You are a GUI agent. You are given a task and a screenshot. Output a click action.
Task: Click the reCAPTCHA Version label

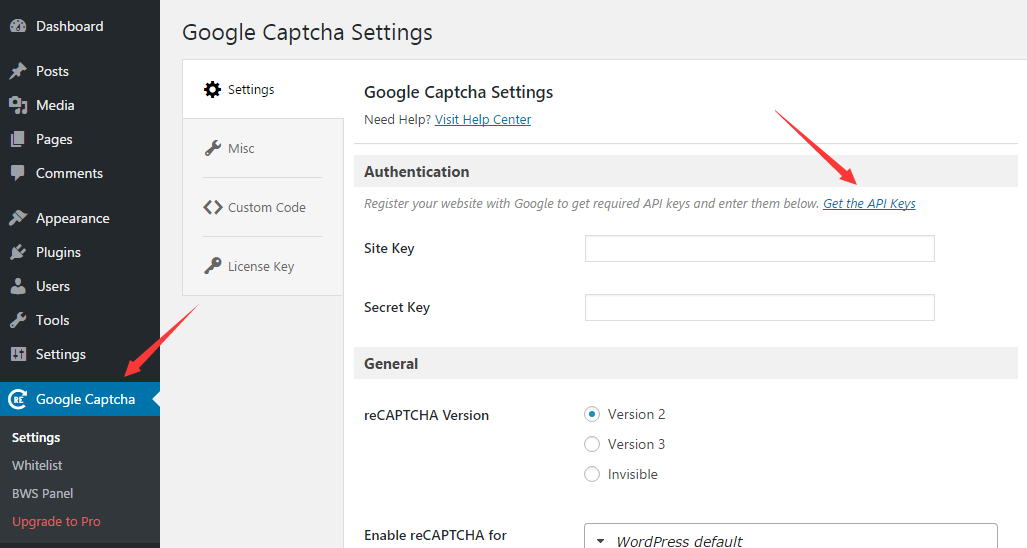click(426, 416)
